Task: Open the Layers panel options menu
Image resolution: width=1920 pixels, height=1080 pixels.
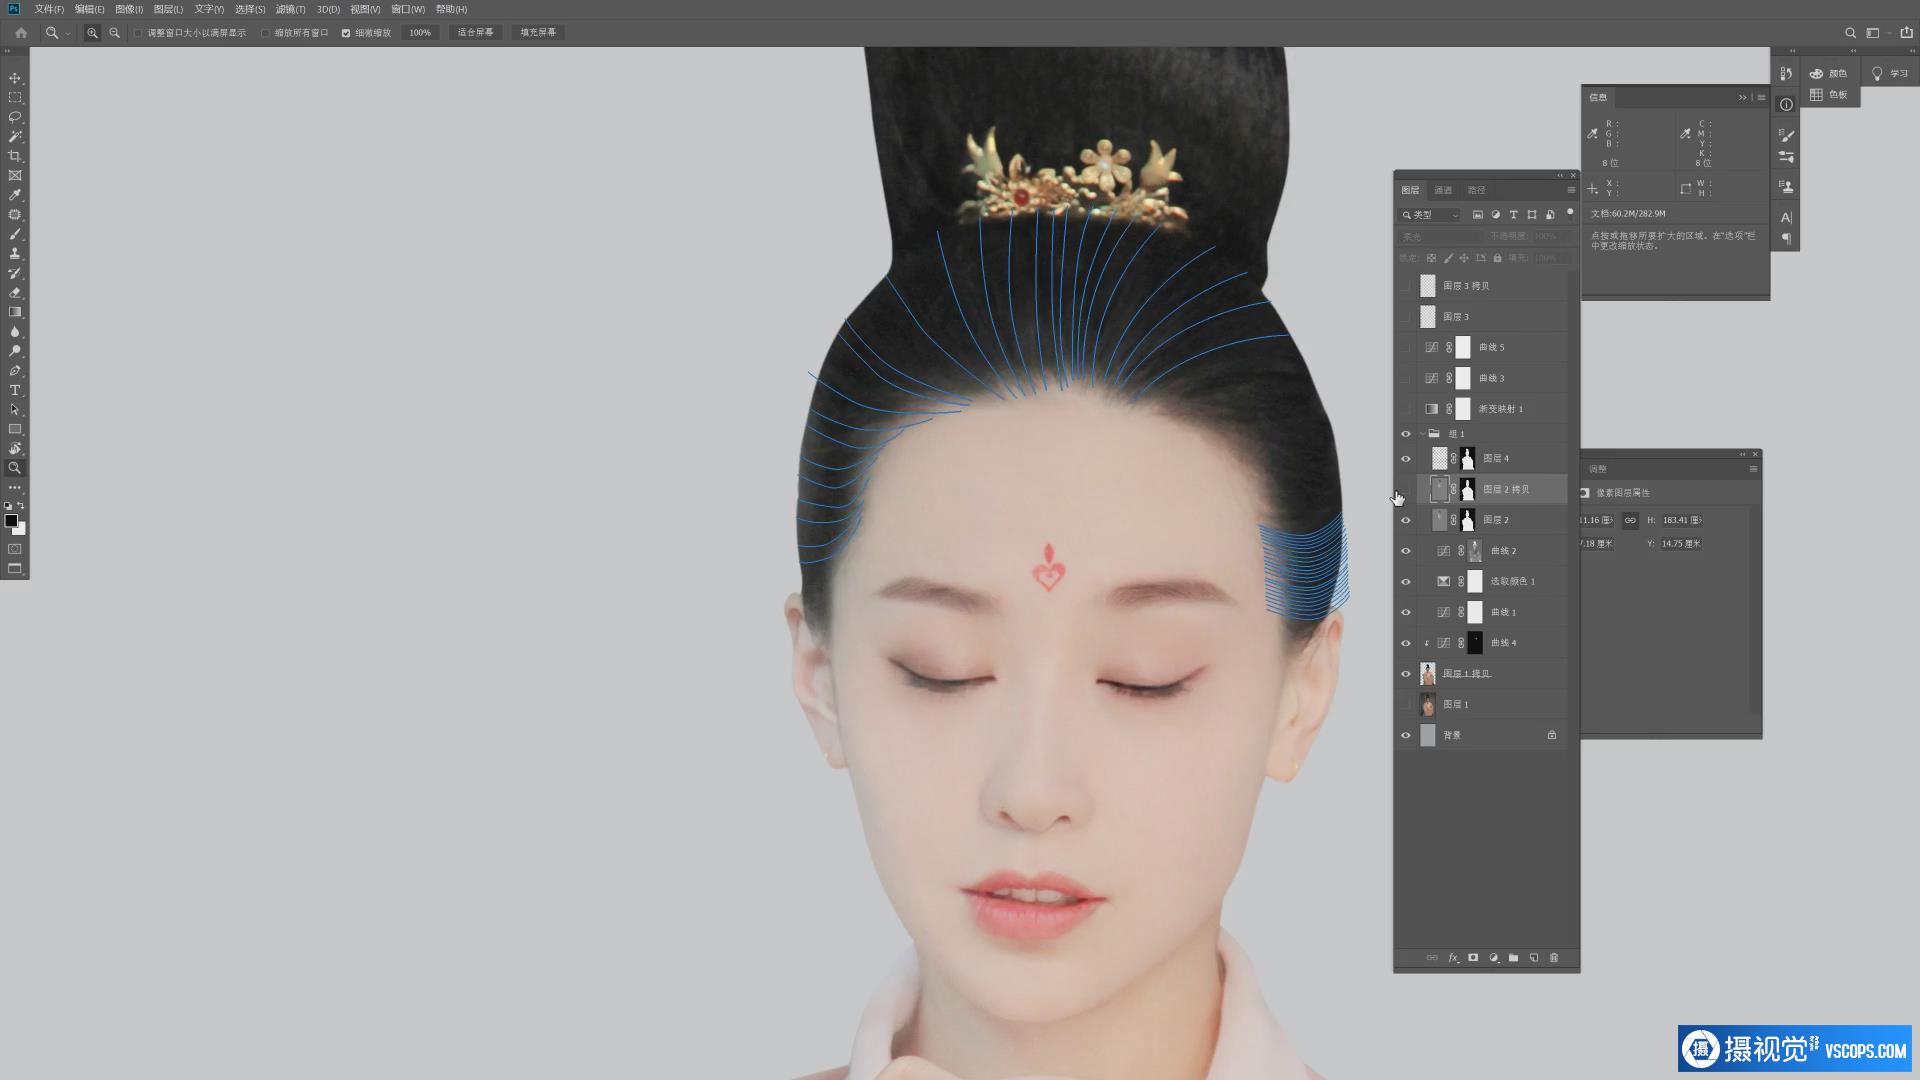Action: (1571, 190)
